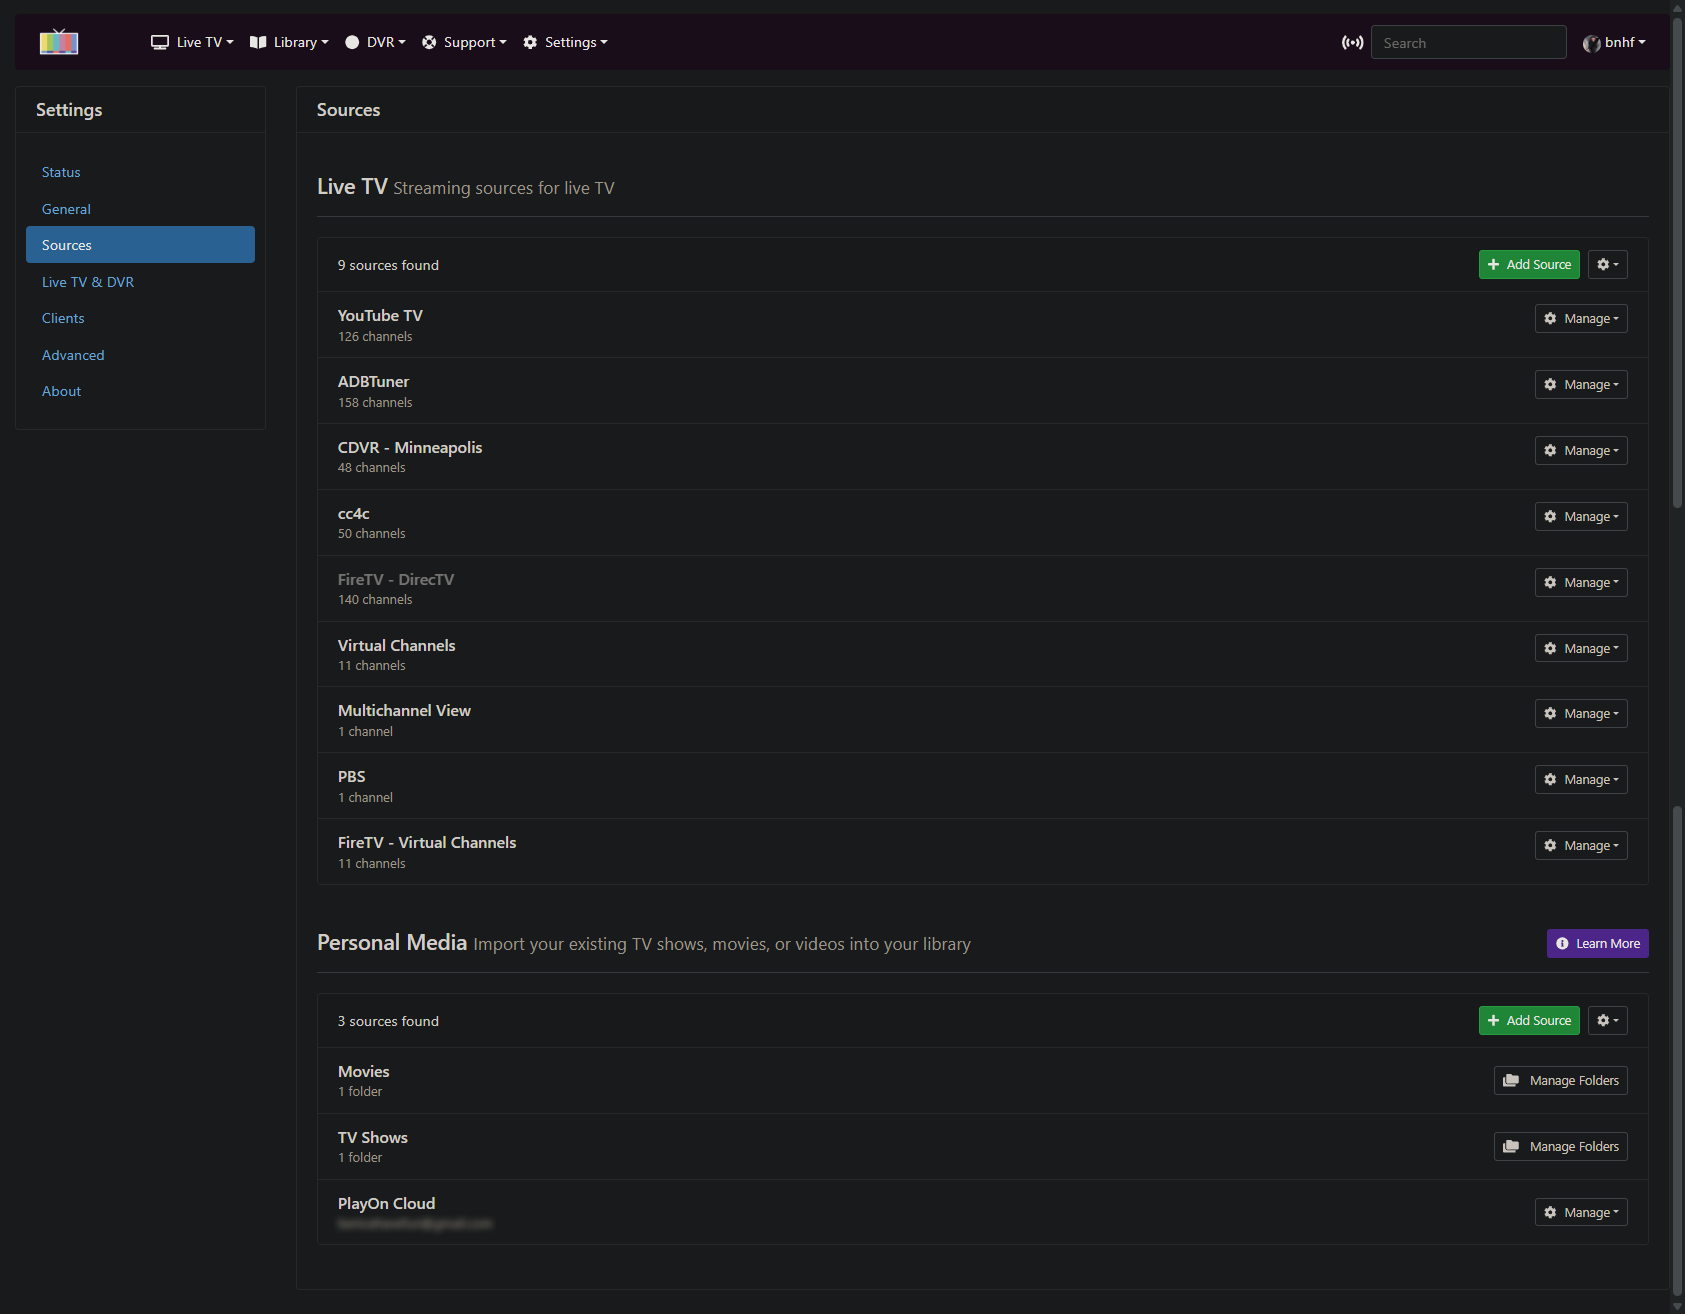1685x1314 pixels.
Task: Expand the gear dropdown beside Add Source
Action: [1607, 264]
